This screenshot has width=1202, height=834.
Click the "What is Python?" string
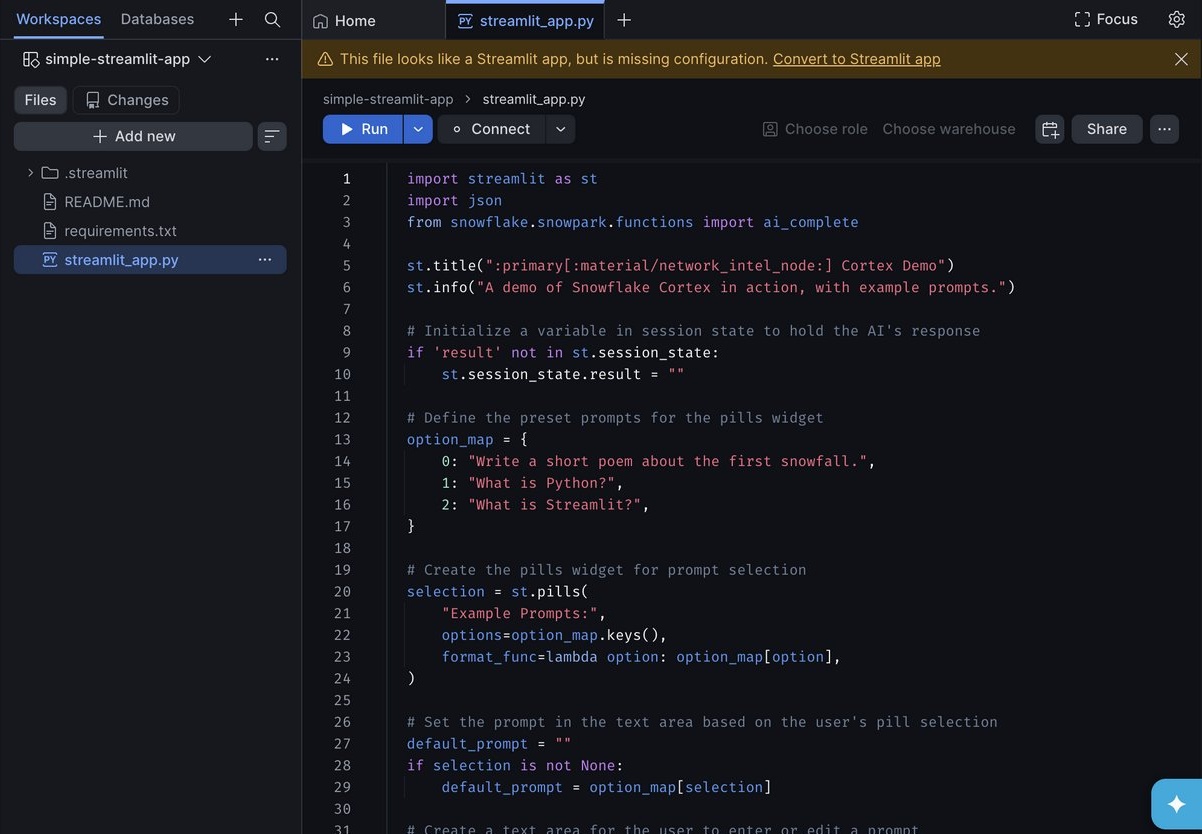click(542, 483)
